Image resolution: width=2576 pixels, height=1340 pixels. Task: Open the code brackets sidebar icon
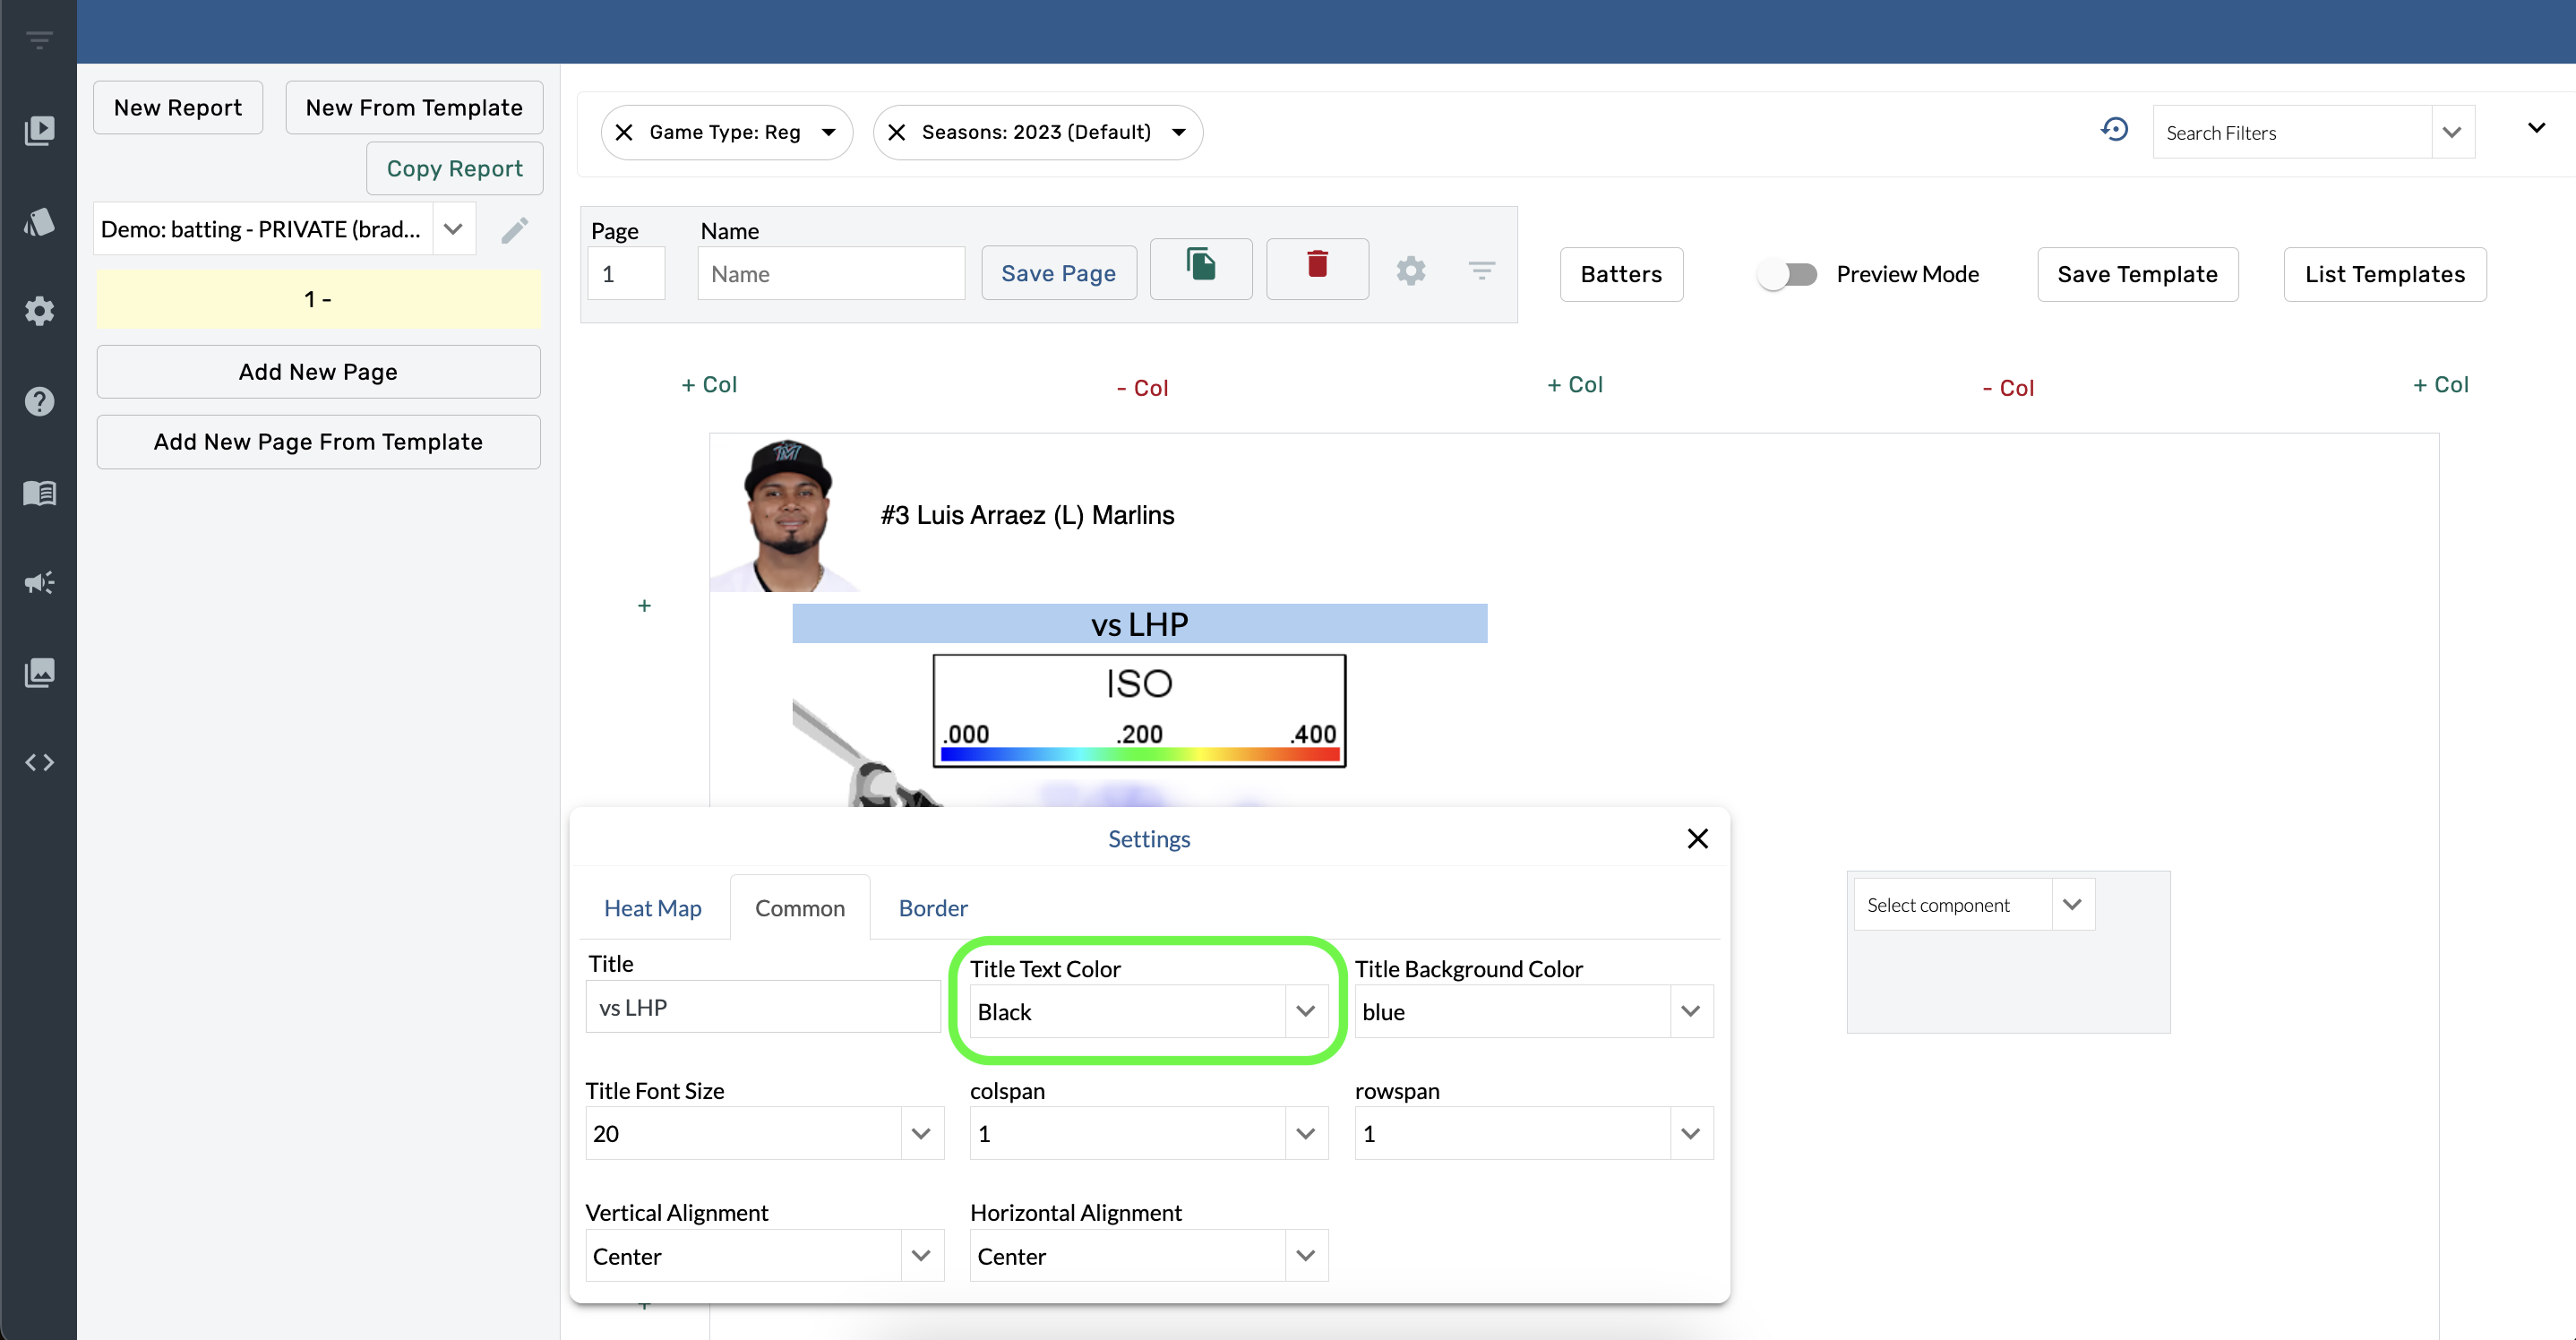[39, 763]
